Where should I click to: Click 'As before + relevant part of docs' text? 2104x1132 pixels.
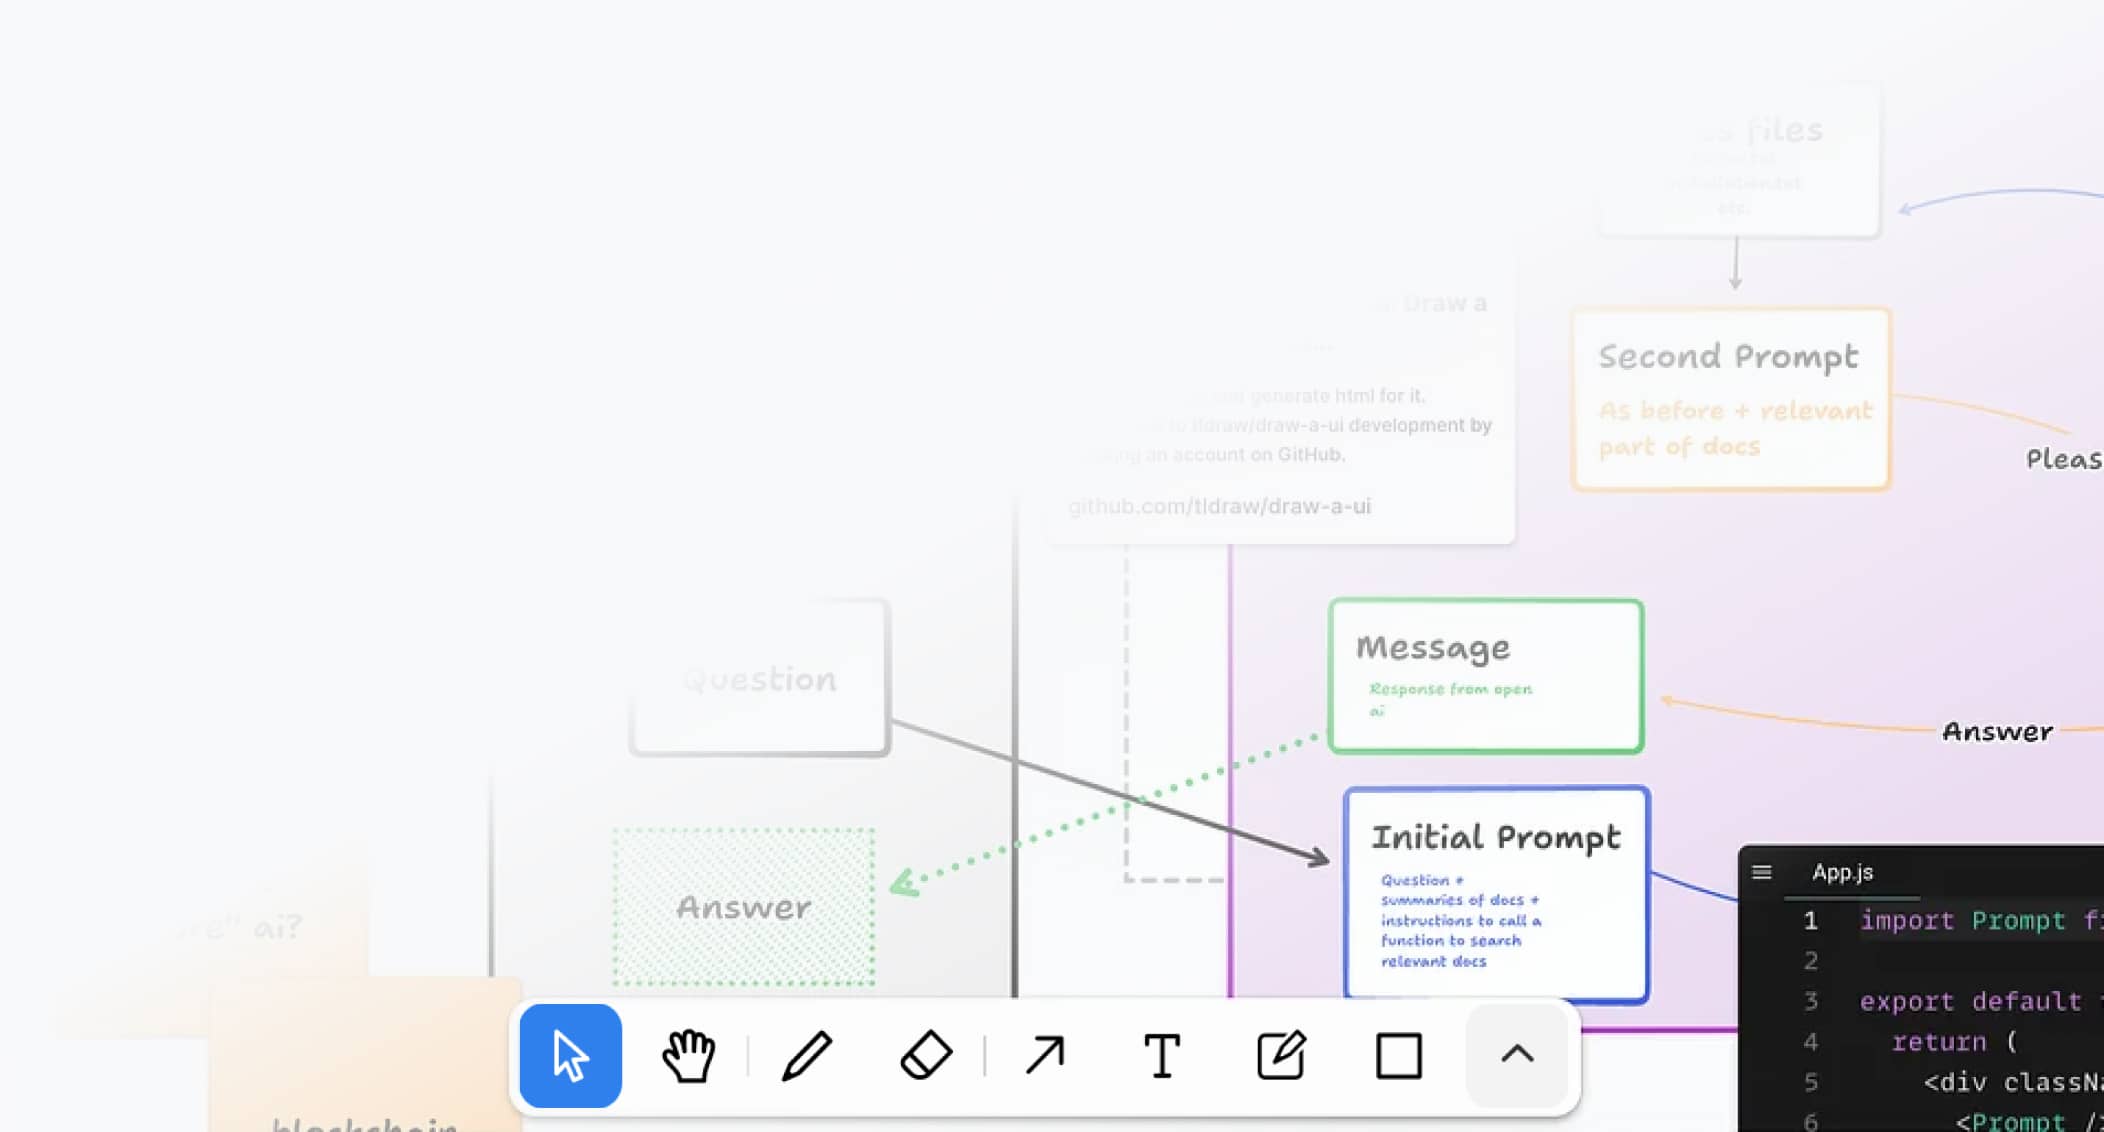[x=1735, y=428]
